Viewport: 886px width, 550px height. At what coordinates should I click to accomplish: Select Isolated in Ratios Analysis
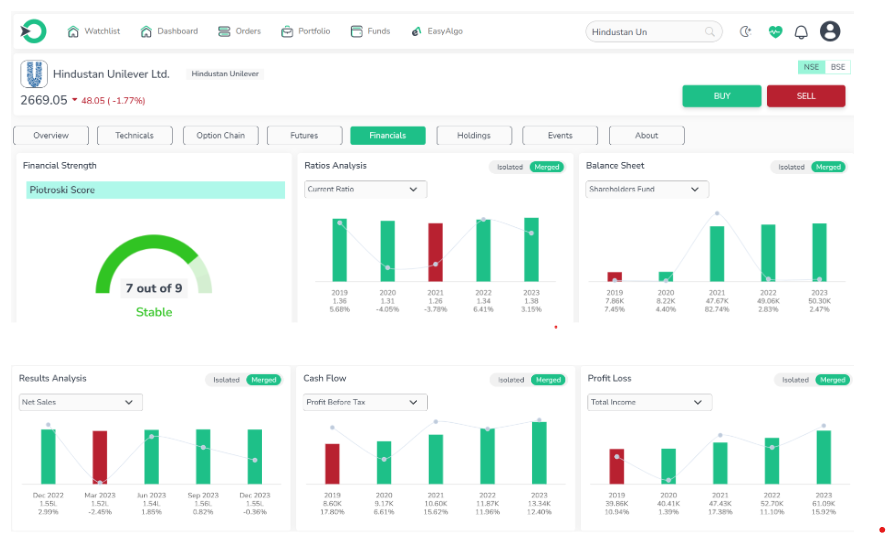(510, 167)
